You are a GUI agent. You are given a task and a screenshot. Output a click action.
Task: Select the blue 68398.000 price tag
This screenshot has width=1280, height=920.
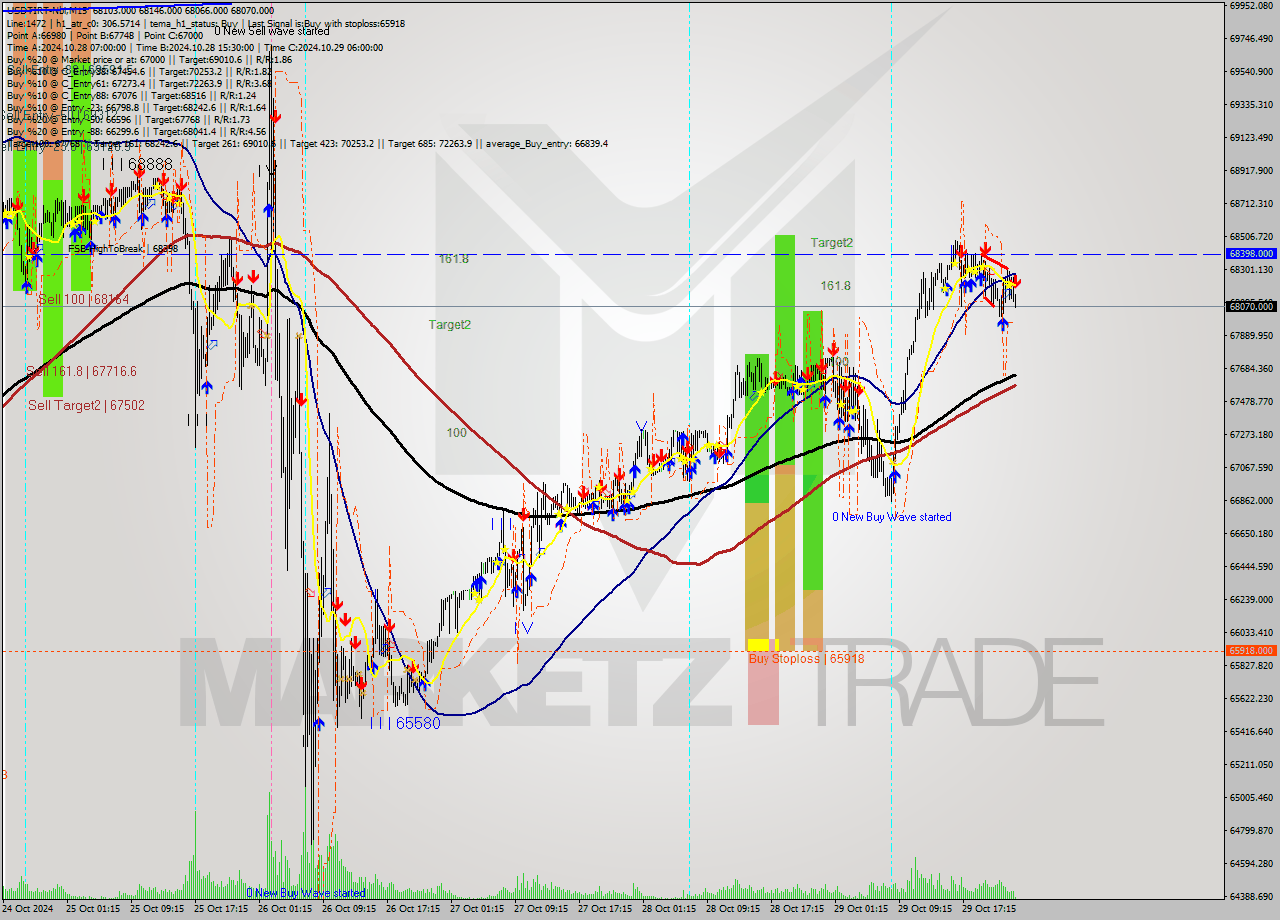click(x=1251, y=254)
